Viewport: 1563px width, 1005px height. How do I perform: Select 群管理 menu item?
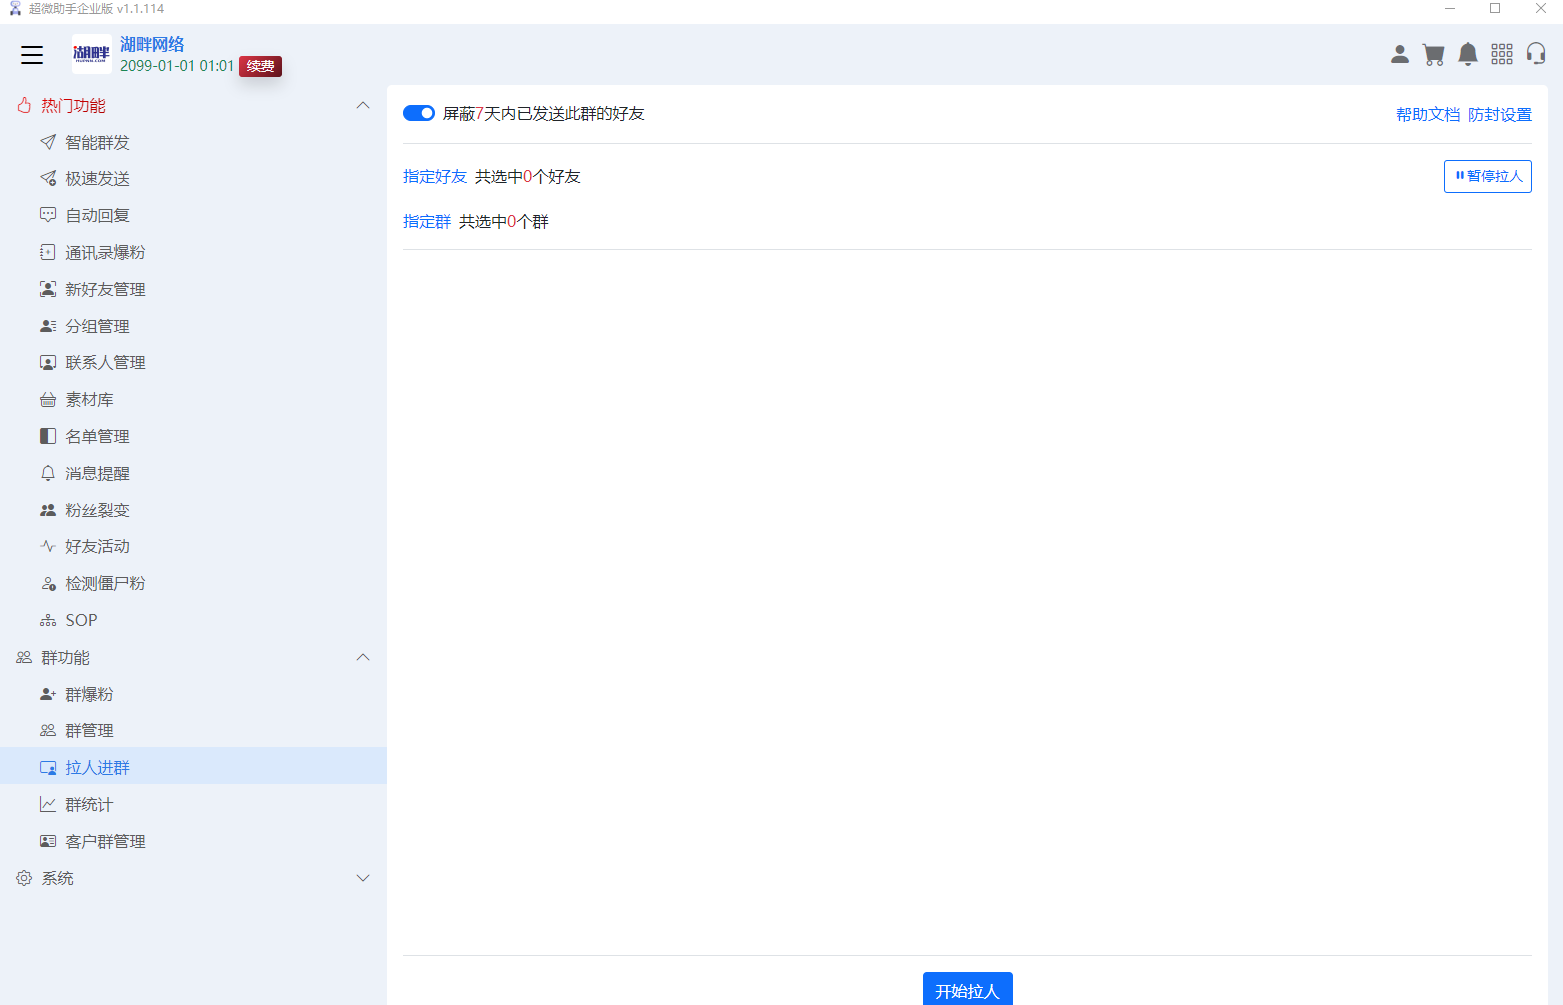tap(89, 731)
